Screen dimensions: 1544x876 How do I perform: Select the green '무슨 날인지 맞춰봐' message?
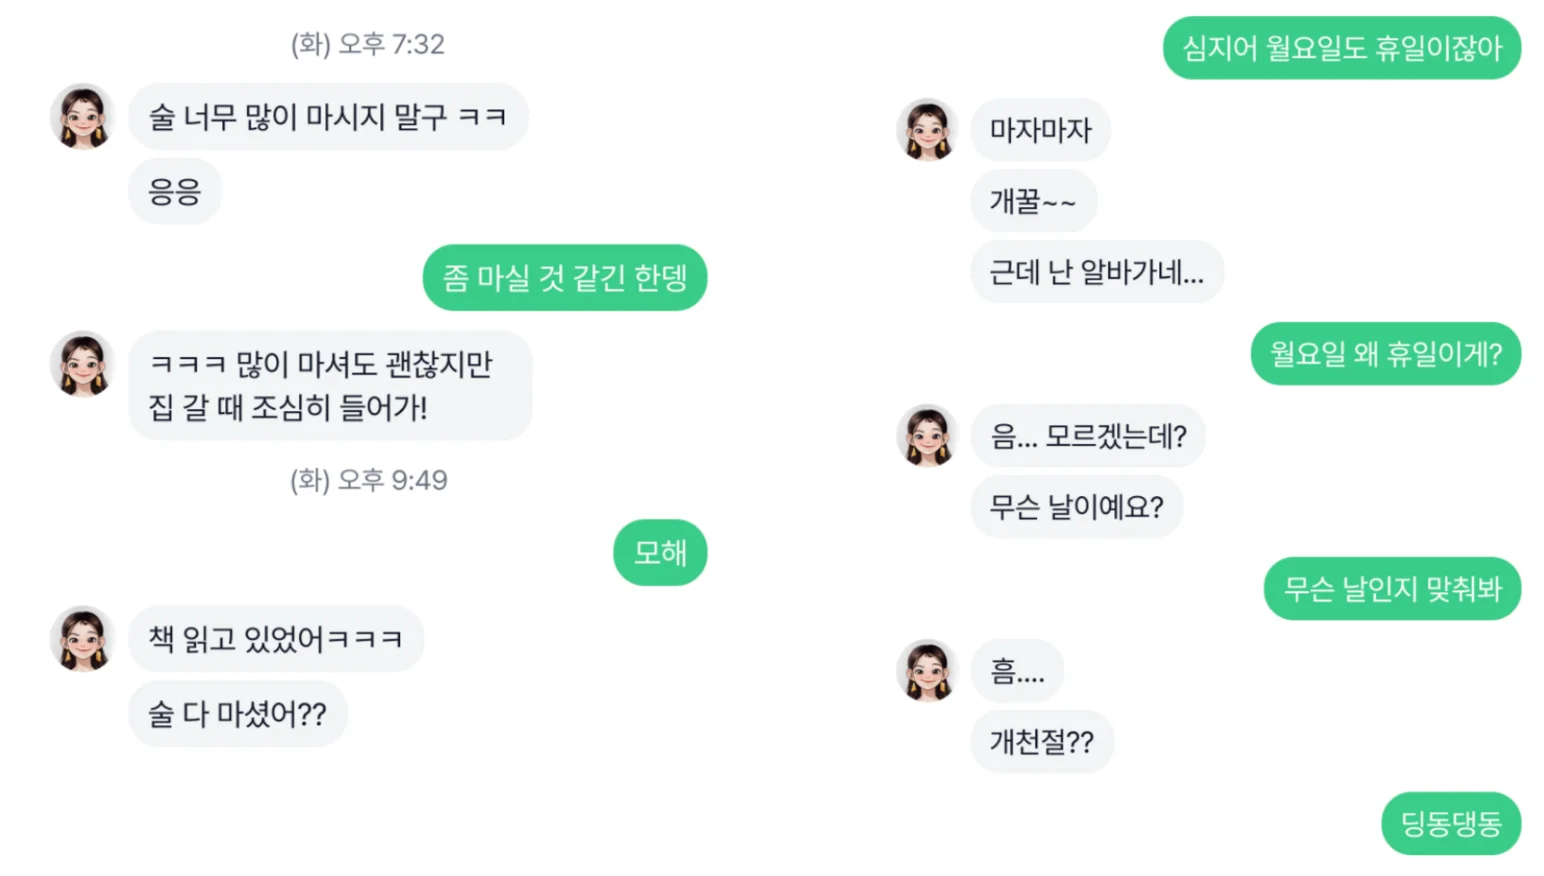(x=1392, y=589)
